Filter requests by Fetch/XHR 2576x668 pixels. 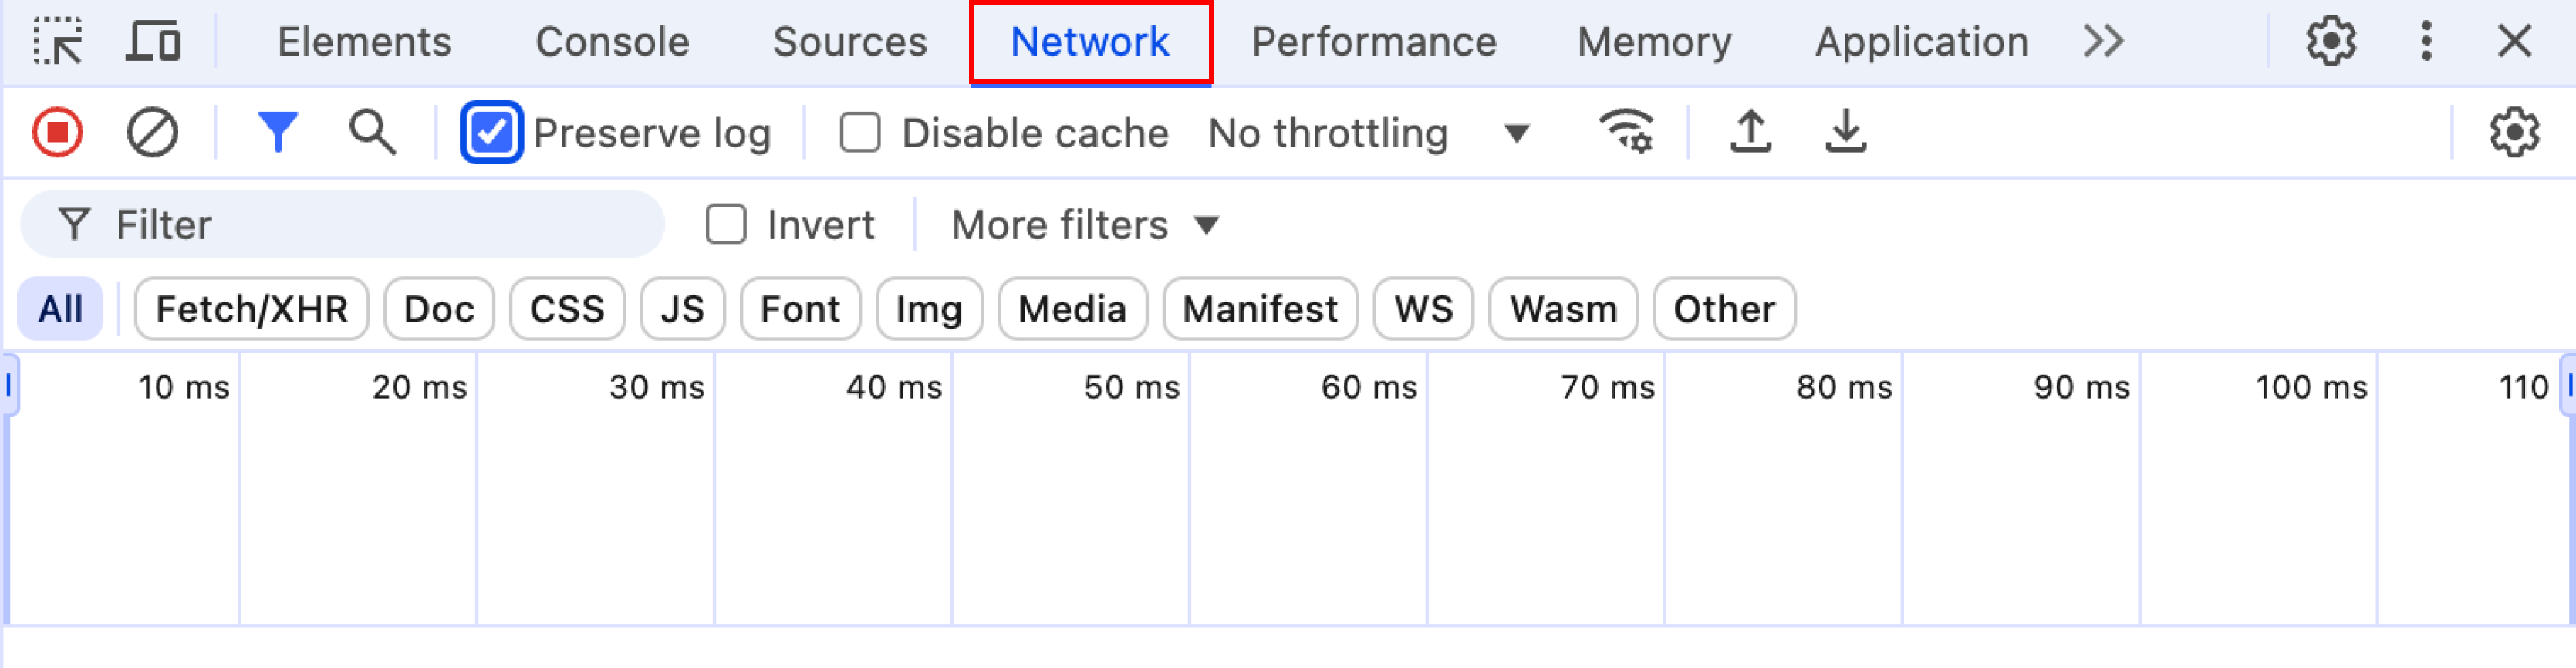coord(252,309)
